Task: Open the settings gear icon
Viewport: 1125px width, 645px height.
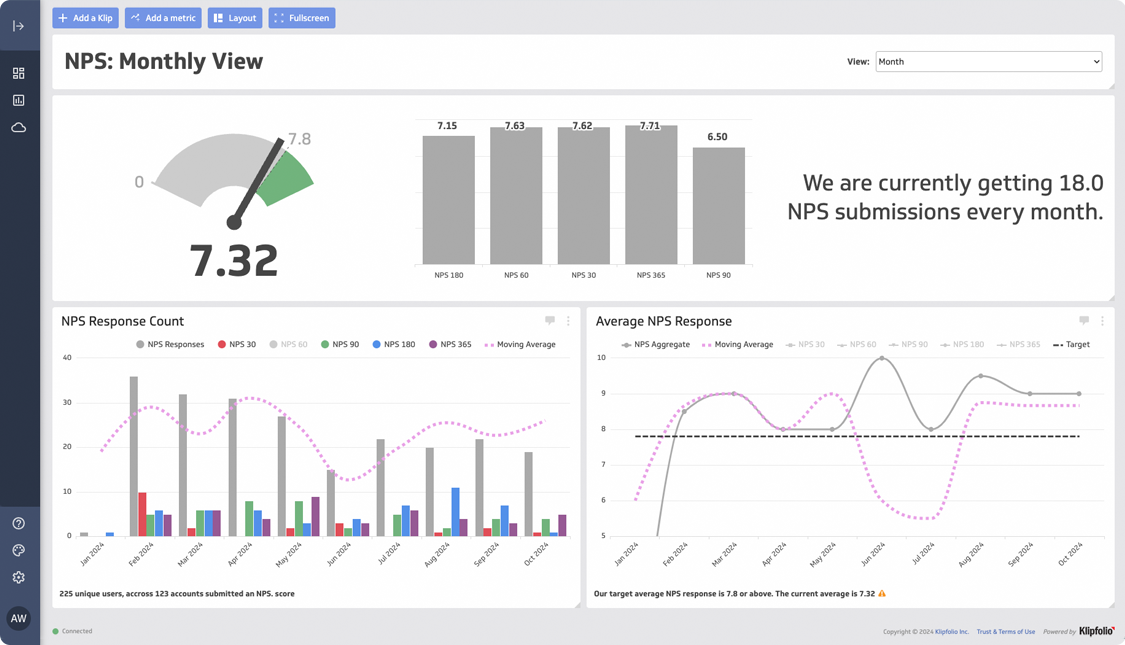Action: click(18, 577)
